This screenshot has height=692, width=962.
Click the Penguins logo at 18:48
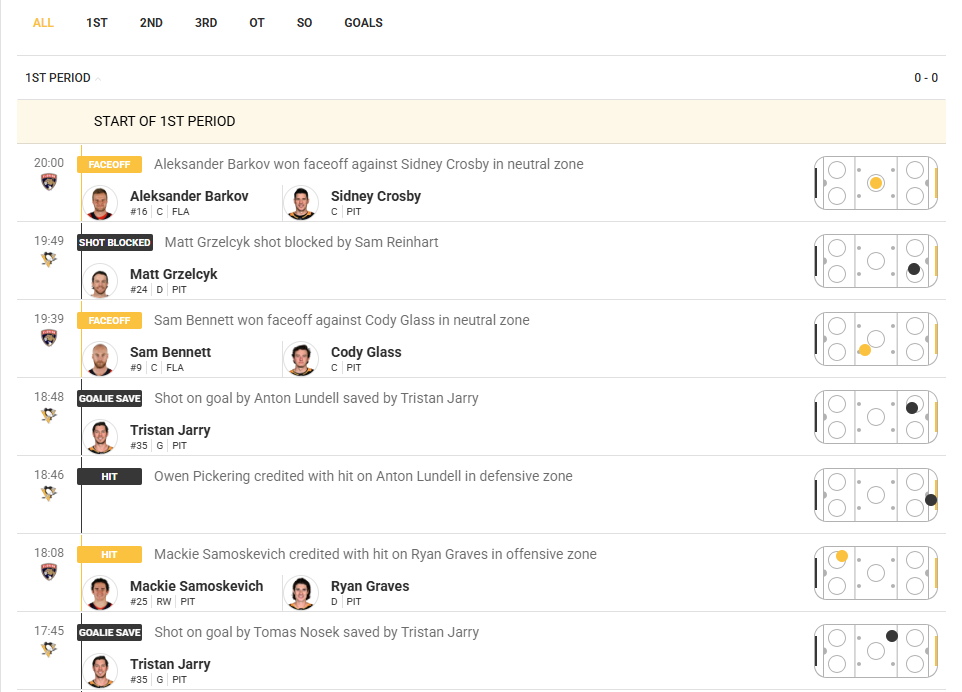click(x=49, y=415)
